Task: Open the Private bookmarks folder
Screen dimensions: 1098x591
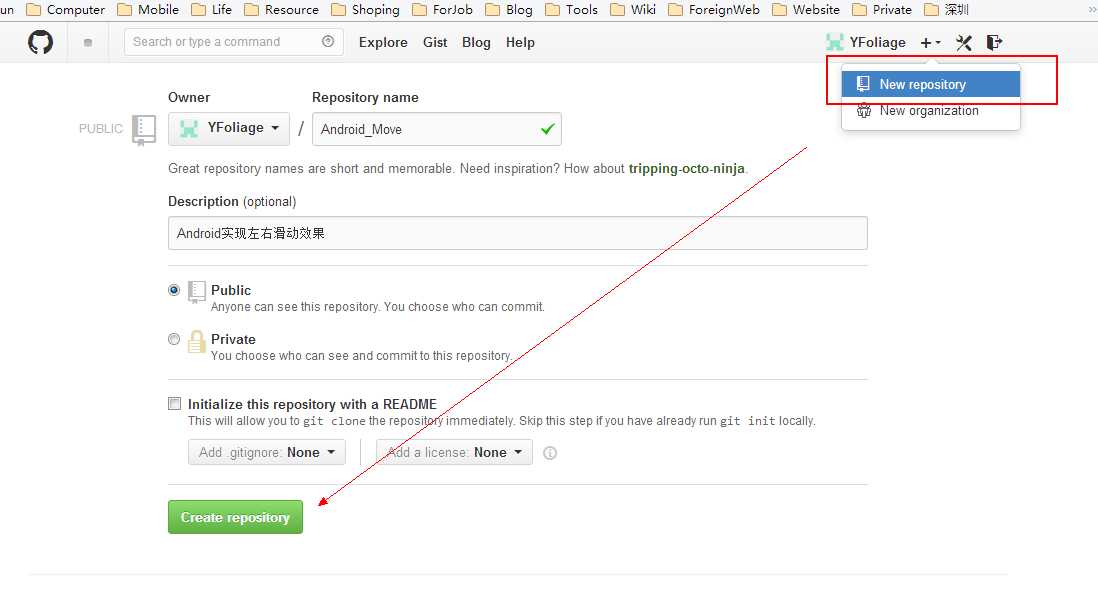Action: [x=882, y=10]
